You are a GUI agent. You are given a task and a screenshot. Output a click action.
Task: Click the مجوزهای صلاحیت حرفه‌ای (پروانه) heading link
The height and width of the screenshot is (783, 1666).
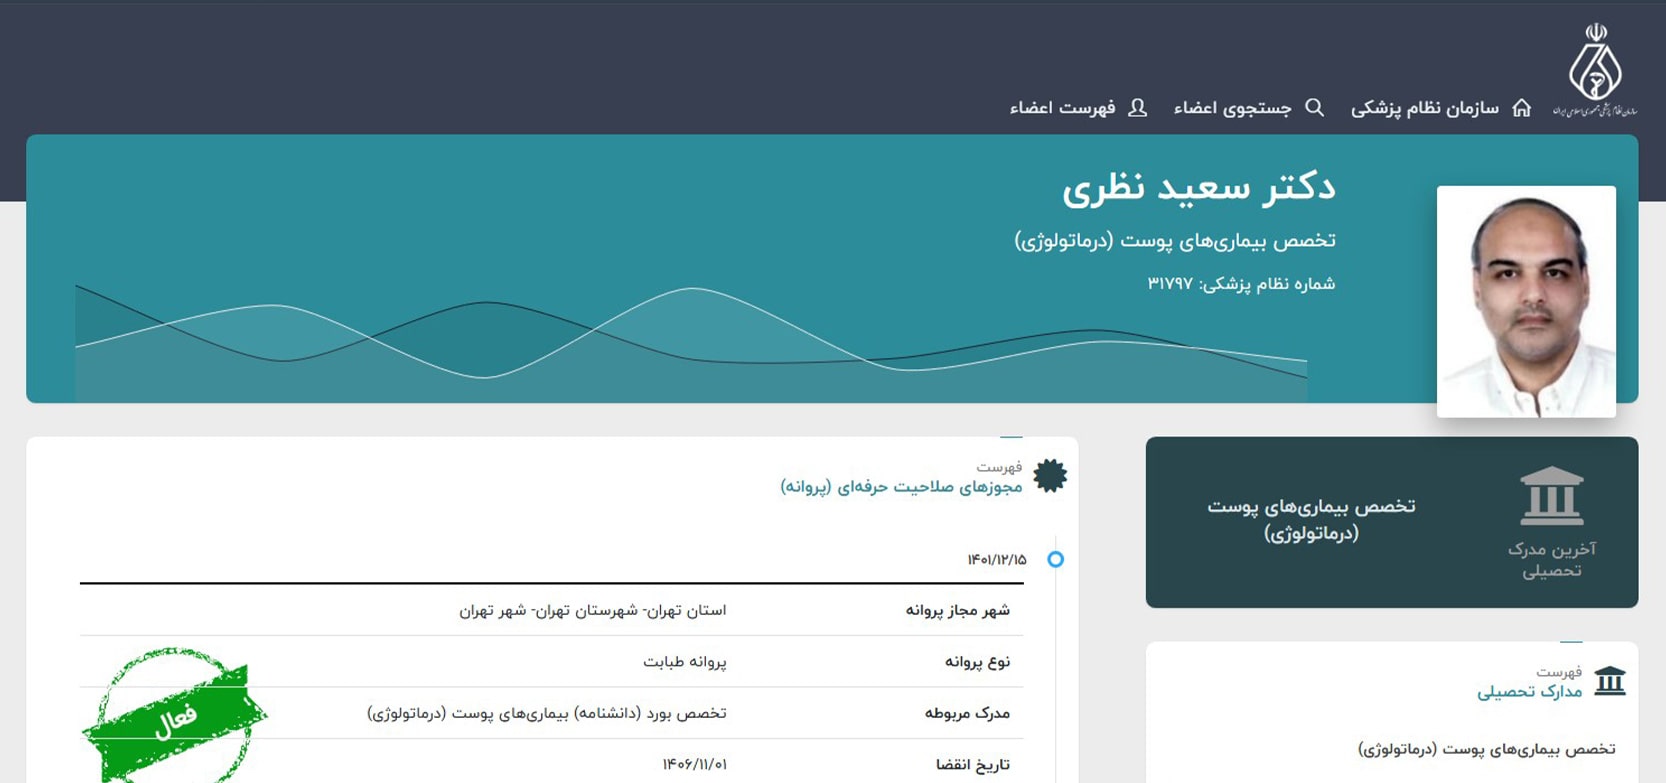point(901,486)
